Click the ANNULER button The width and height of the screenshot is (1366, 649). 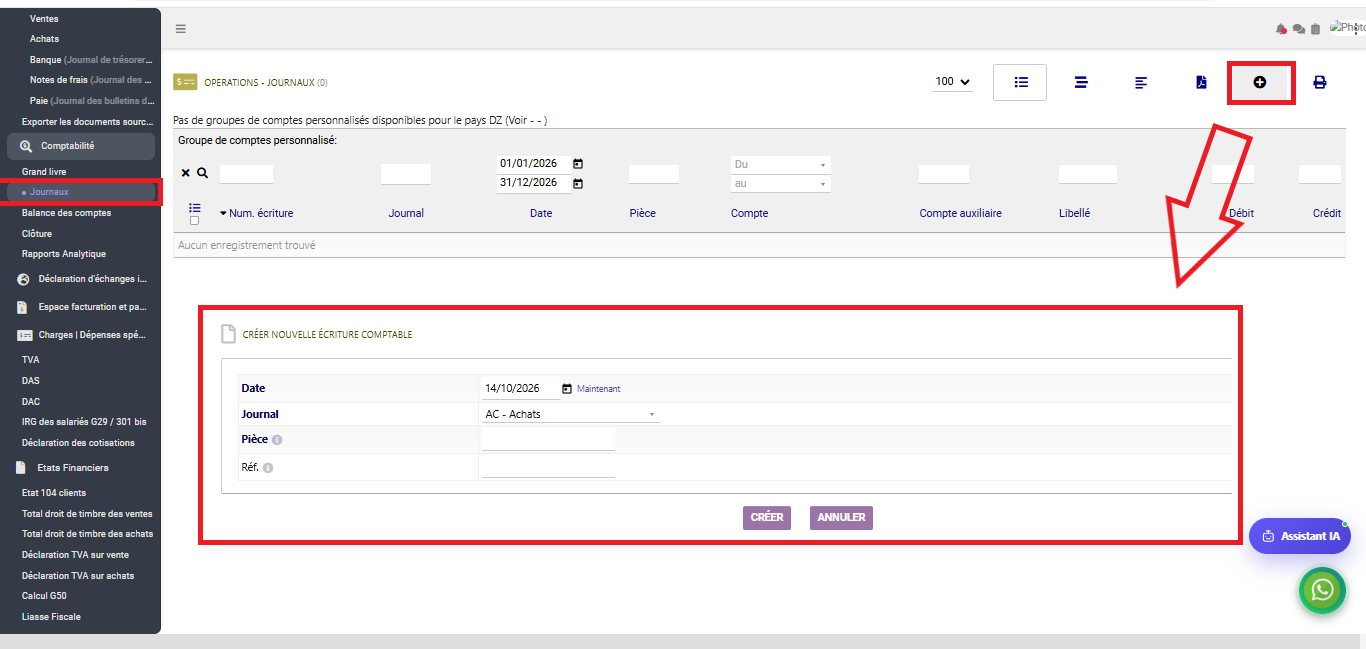841,518
